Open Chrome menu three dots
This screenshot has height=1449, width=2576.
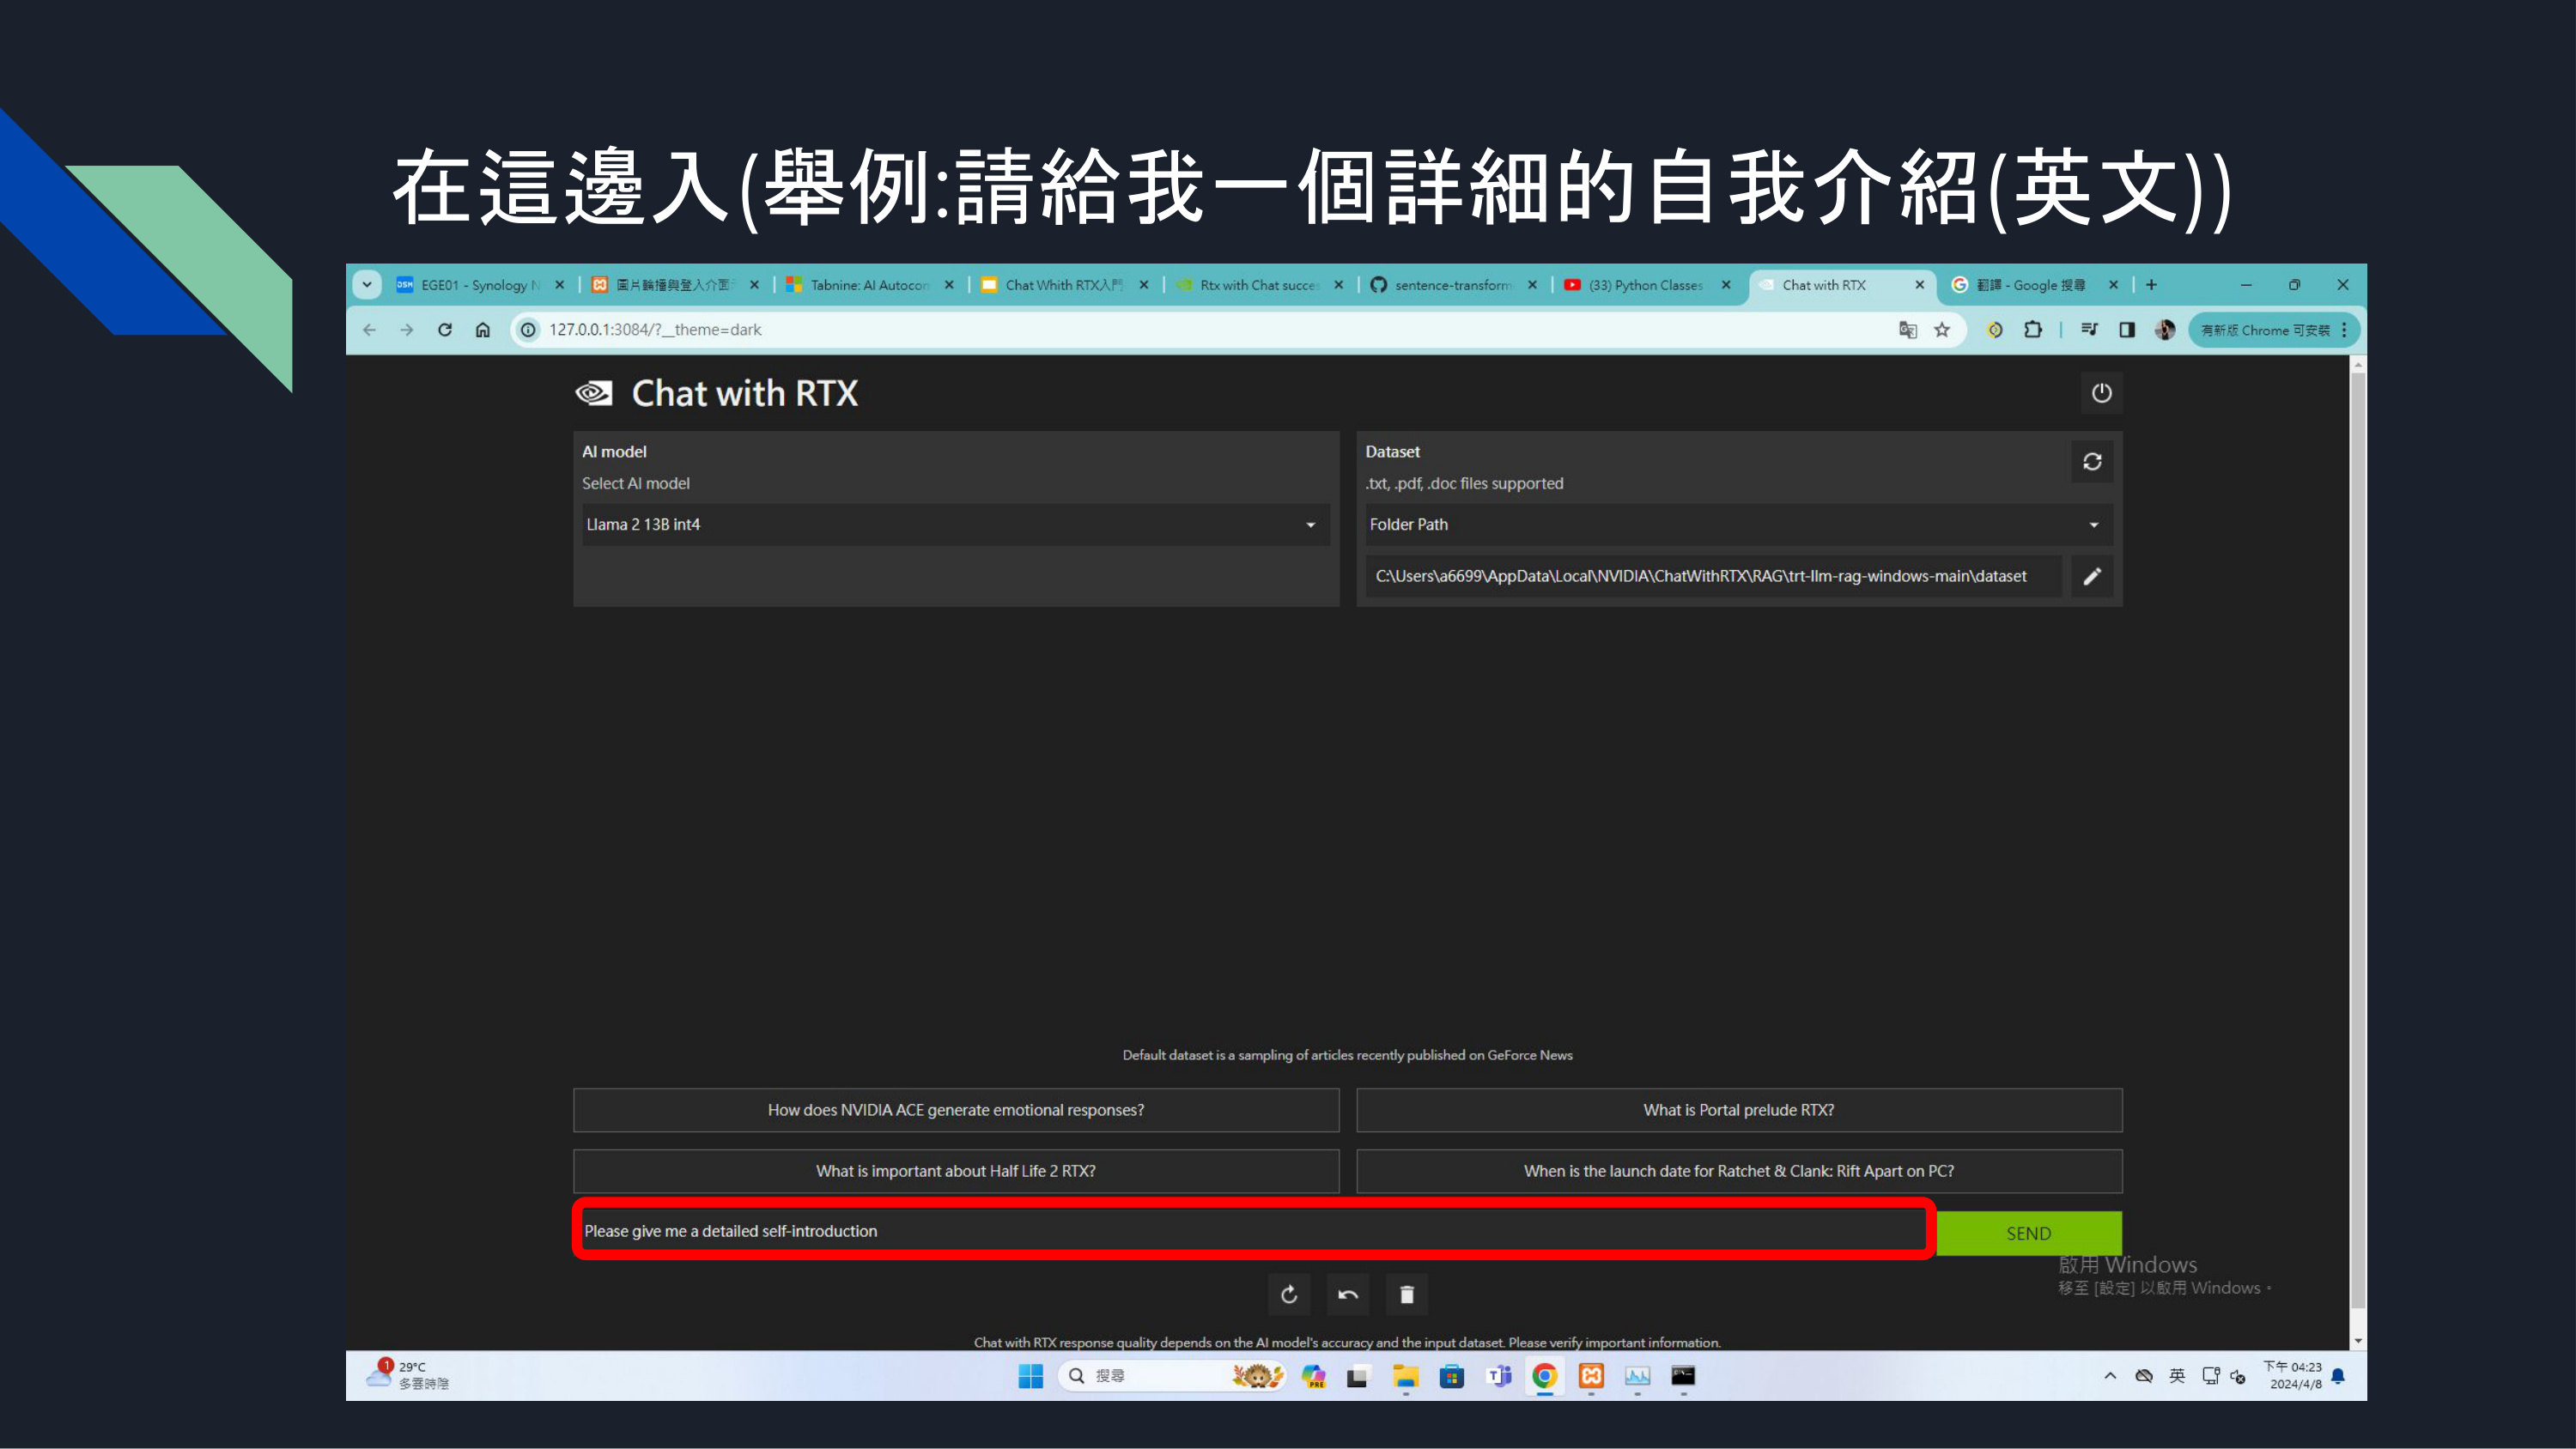tap(2344, 330)
